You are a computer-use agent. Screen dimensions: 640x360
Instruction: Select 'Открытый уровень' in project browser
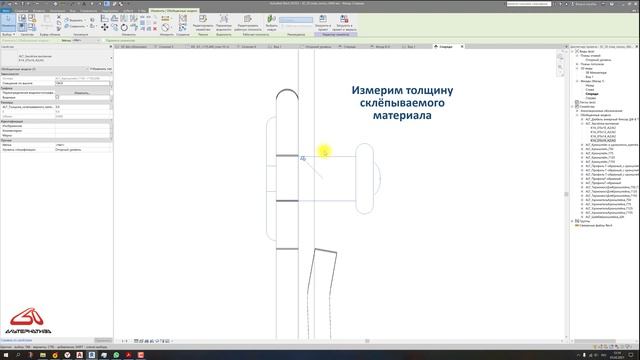click(x=598, y=60)
